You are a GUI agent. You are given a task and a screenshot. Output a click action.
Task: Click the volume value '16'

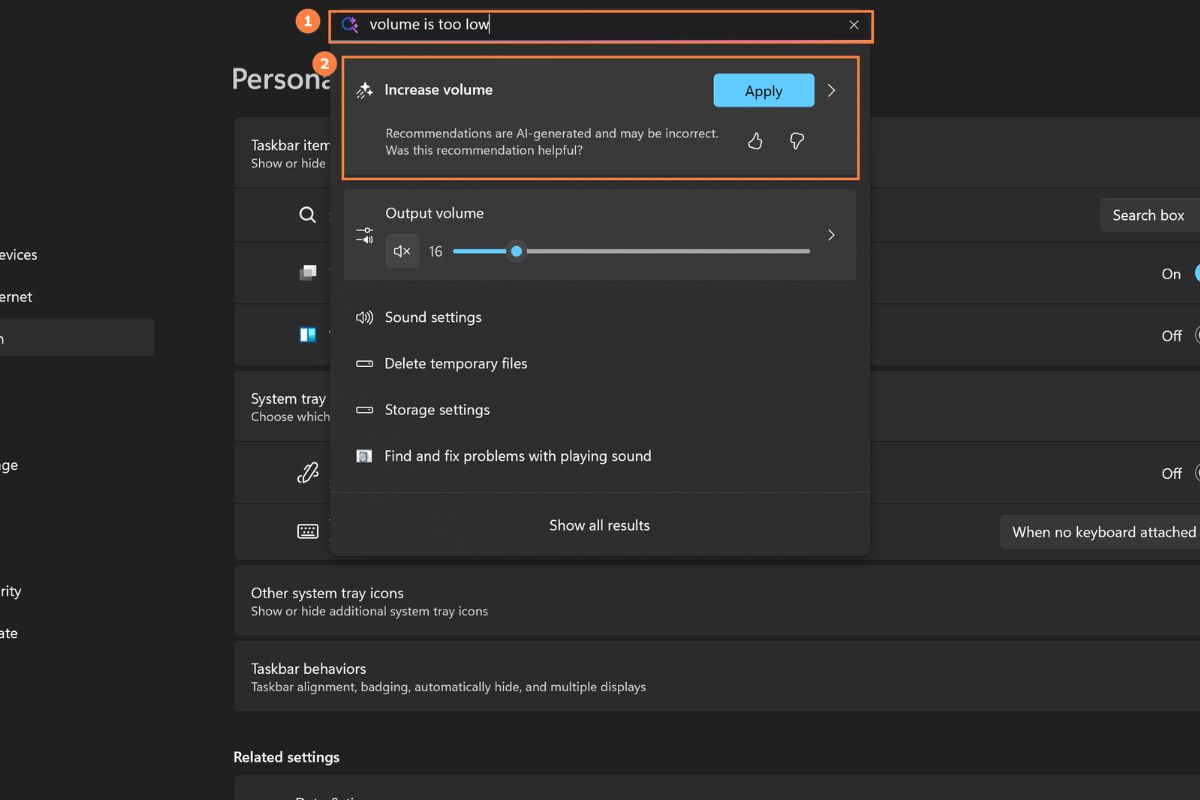pos(435,251)
